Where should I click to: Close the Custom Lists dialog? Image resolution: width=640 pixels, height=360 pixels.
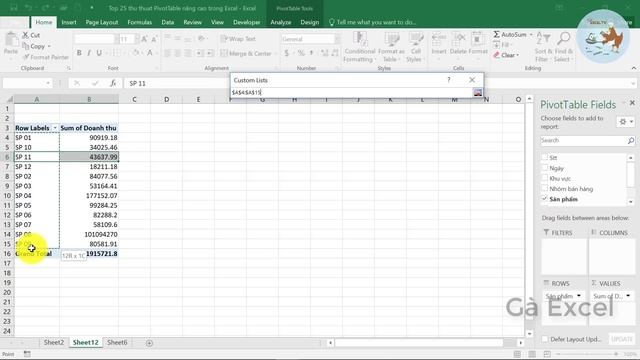tap(472, 80)
